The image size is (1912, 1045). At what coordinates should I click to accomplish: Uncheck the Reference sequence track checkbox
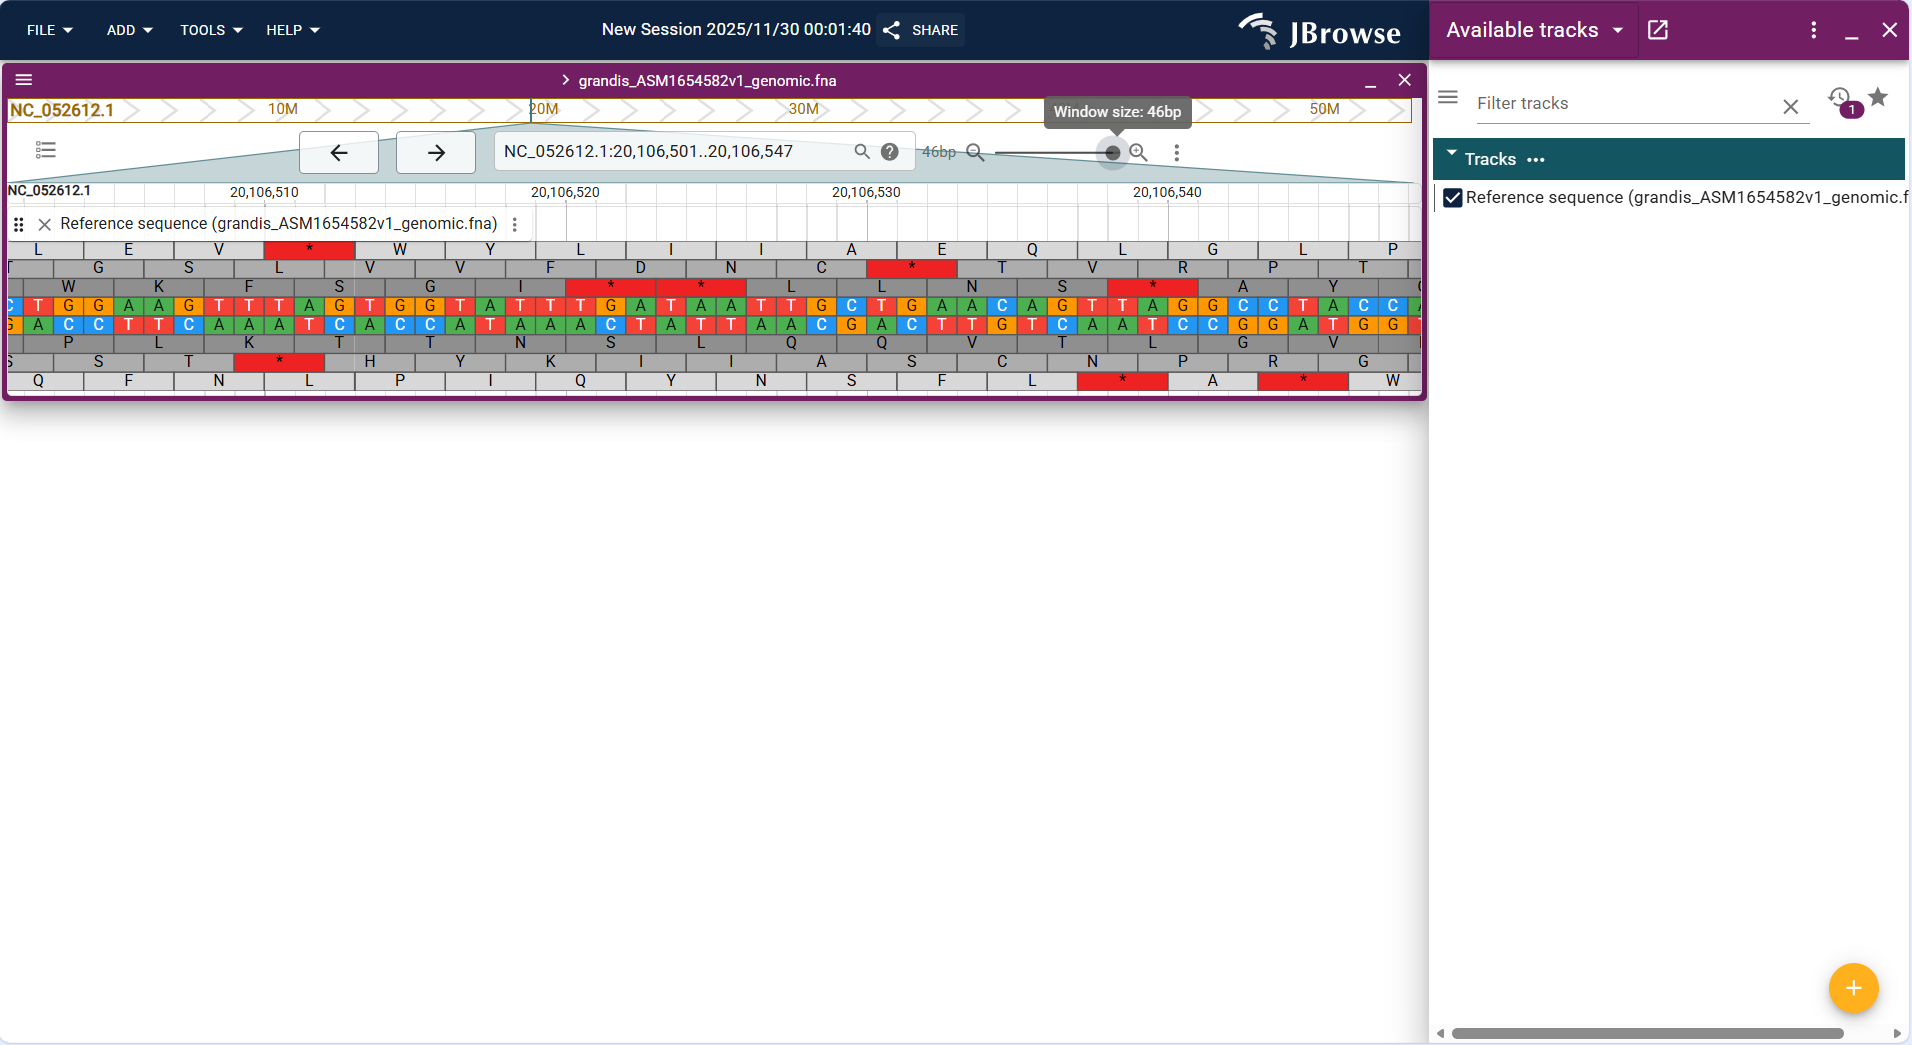point(1452,197)
